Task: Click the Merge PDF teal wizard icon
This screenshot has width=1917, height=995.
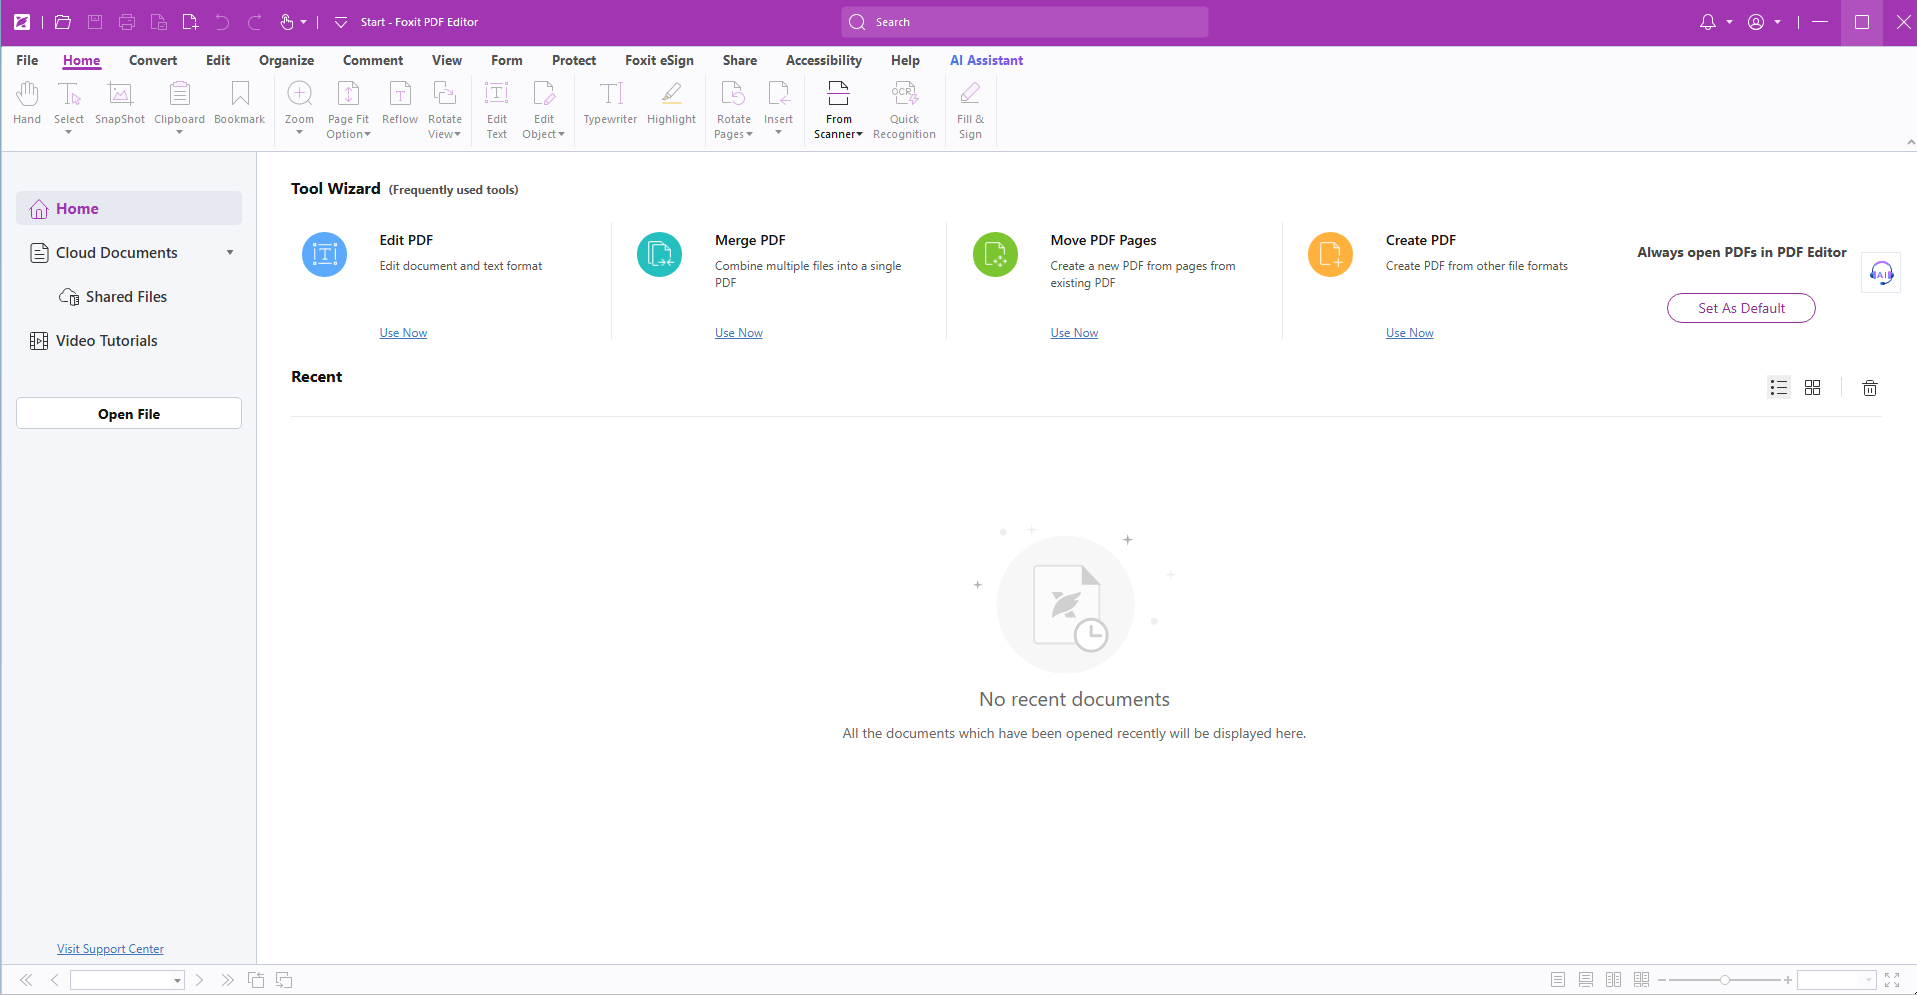Action: tap(660, 255)
